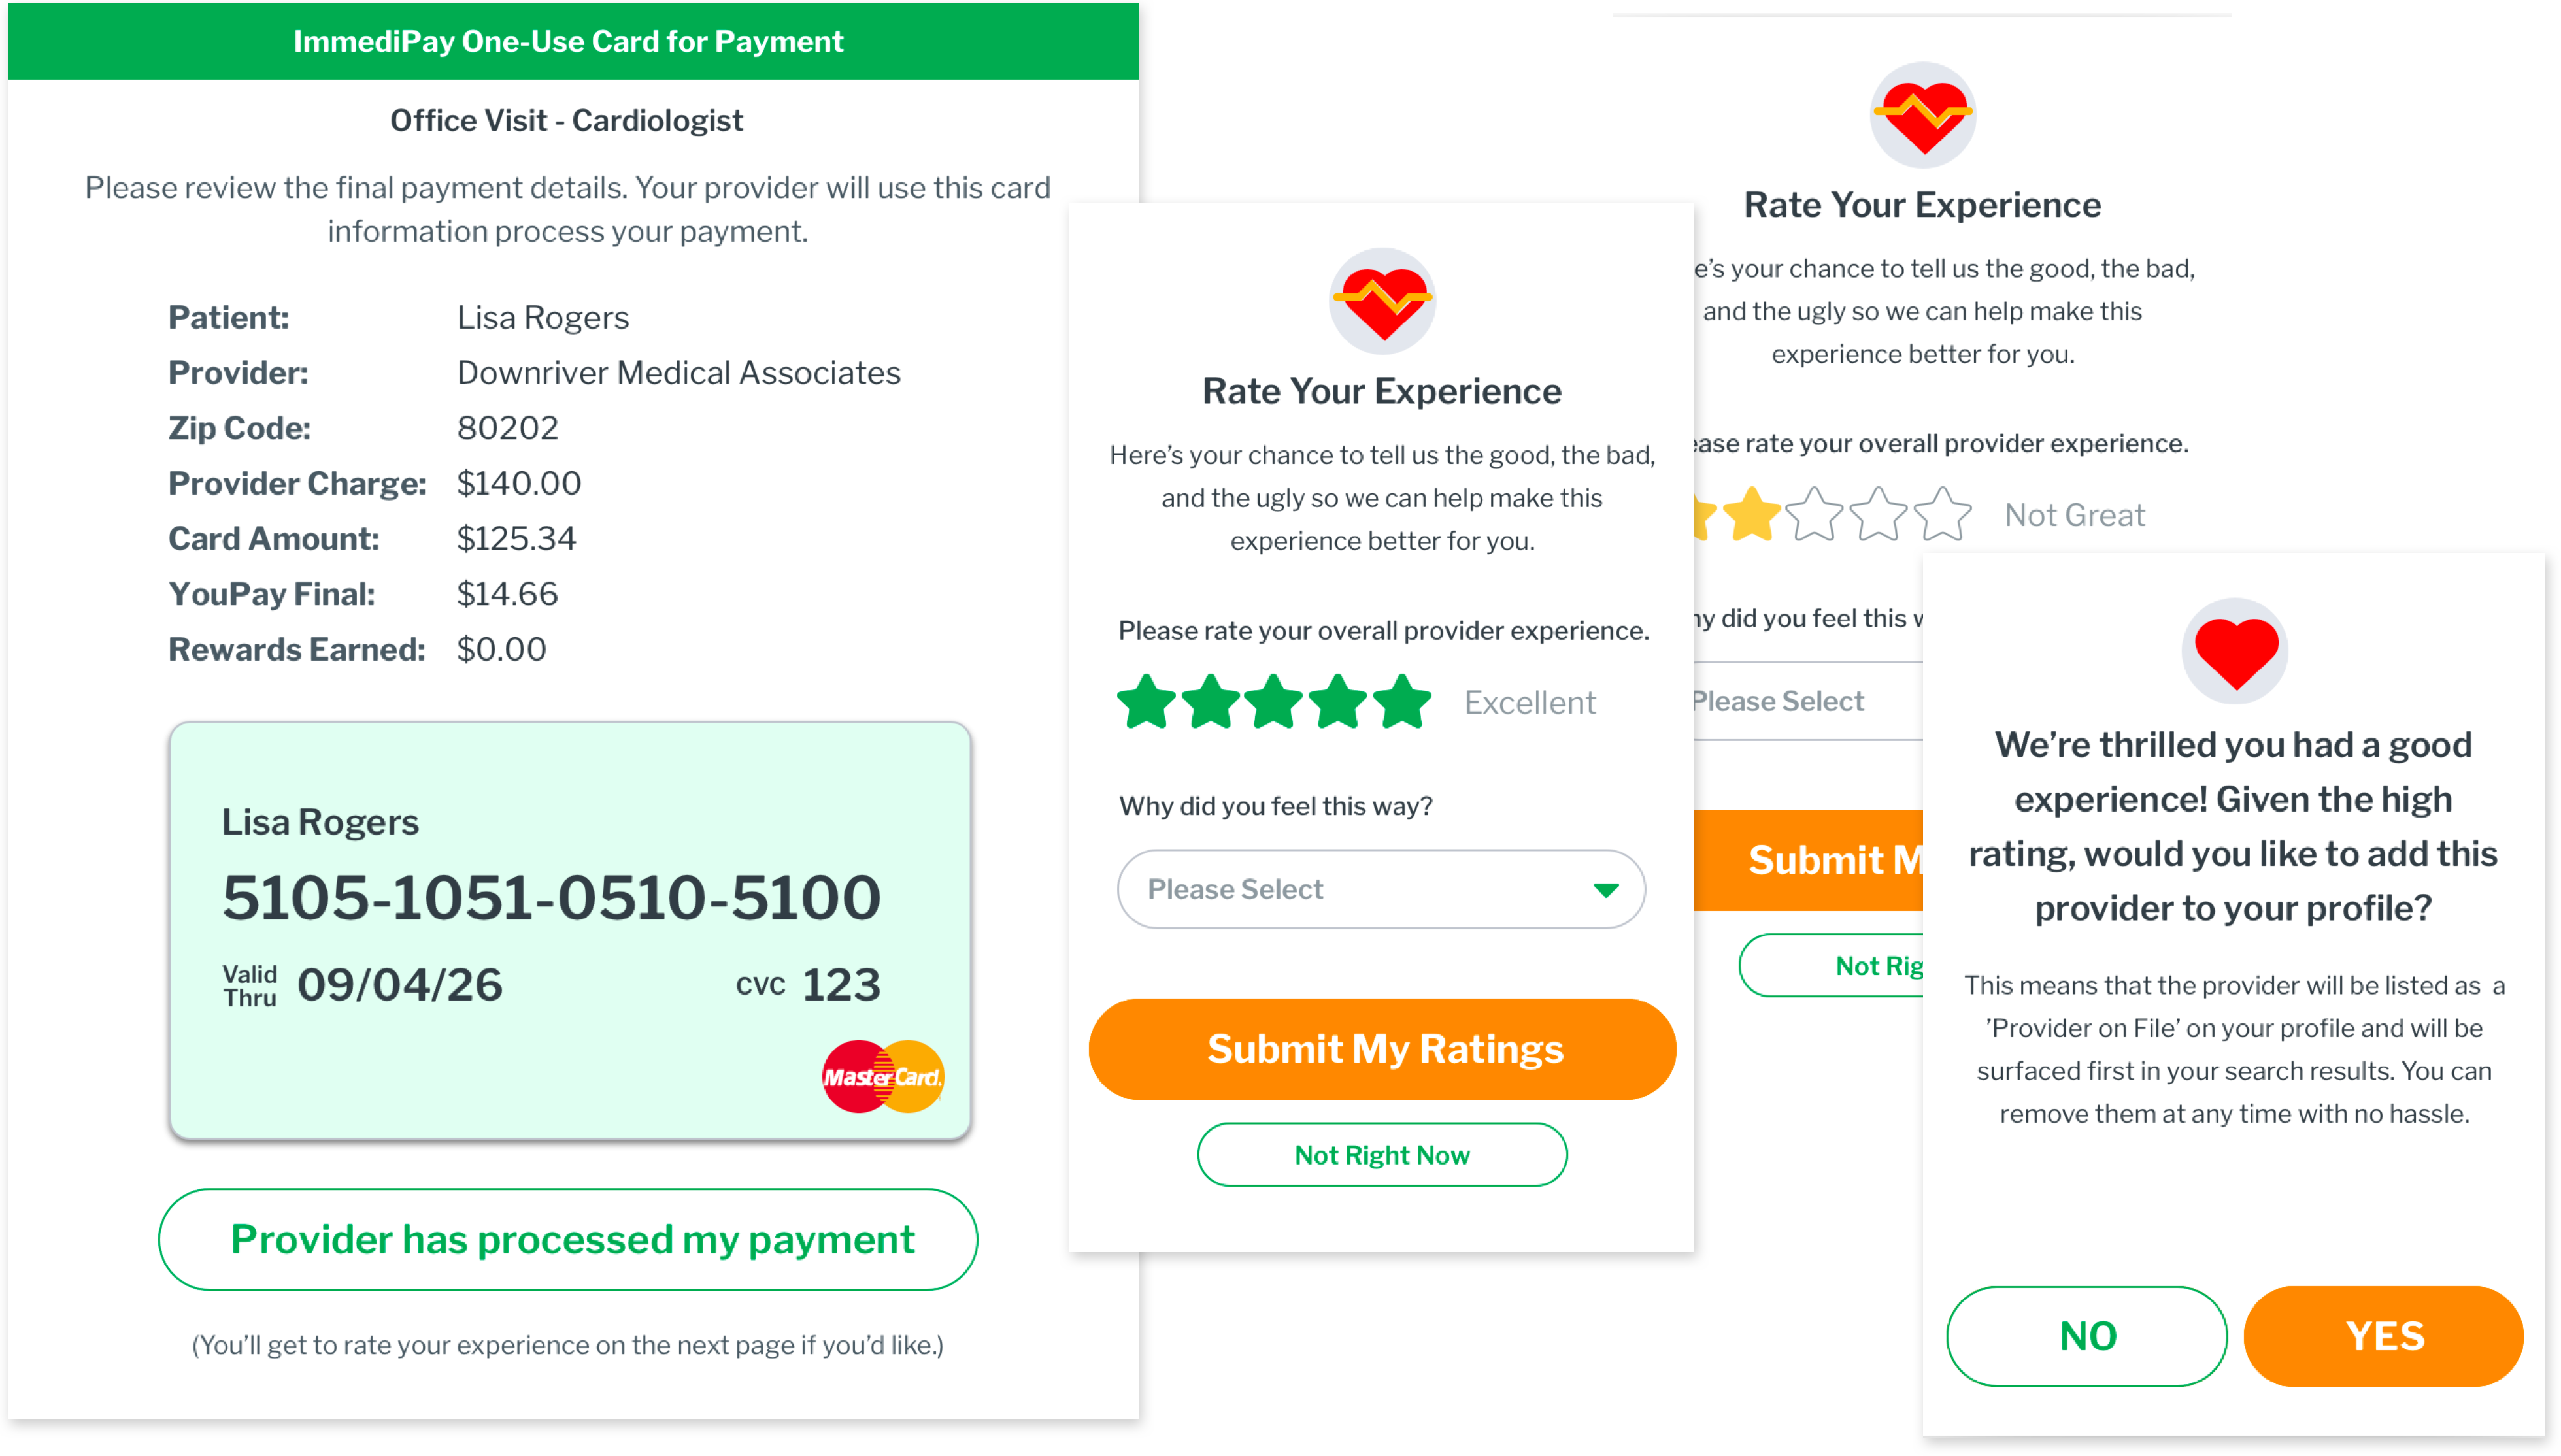Click the plain red heart icon
The image size is (2561, 1456).
pyautogui.click(x=2235, y=651)
